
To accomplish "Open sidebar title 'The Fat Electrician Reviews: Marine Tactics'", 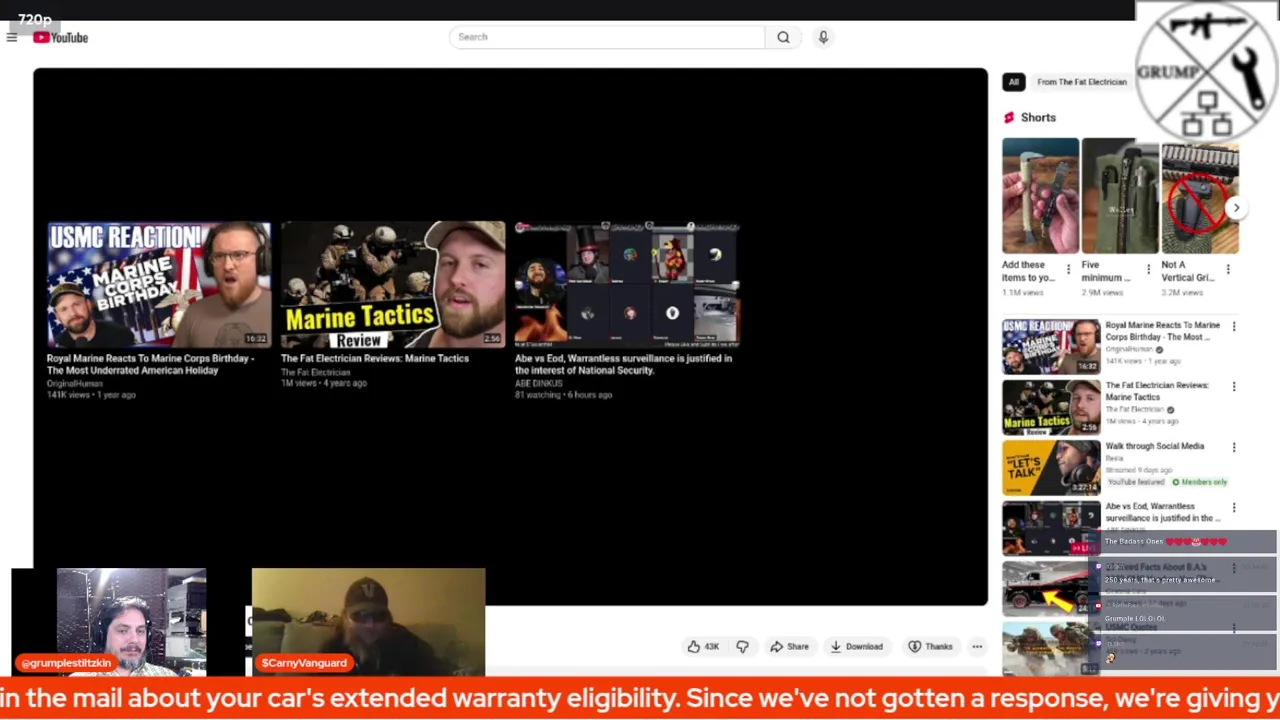I will (x=1157, y=391).
